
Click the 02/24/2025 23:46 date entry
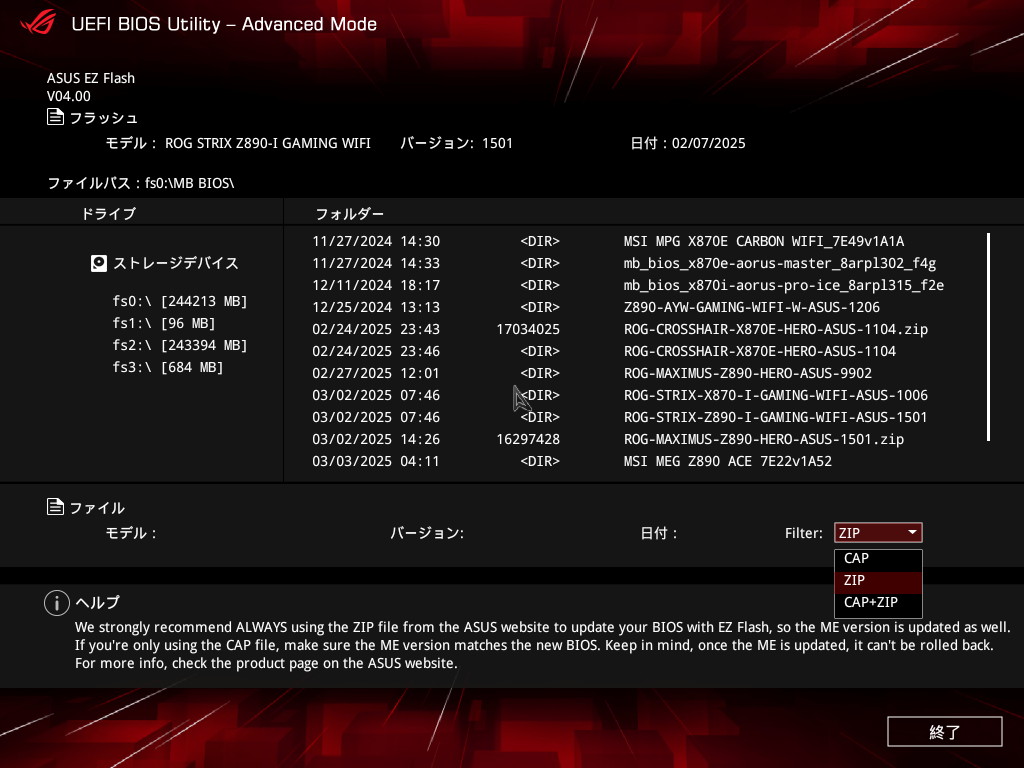(376, 351)
